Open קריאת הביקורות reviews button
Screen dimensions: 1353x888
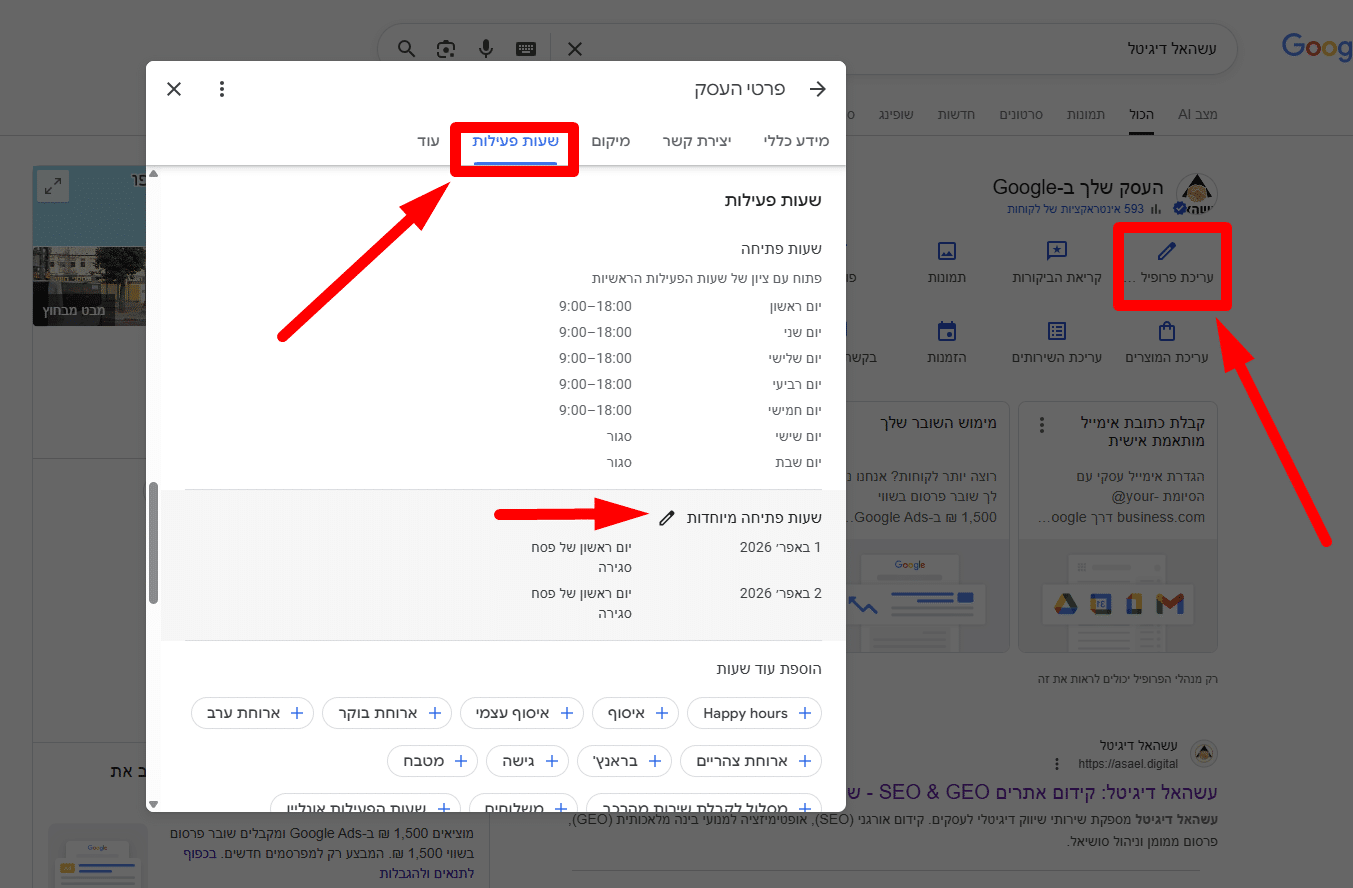coord(1056,261)
